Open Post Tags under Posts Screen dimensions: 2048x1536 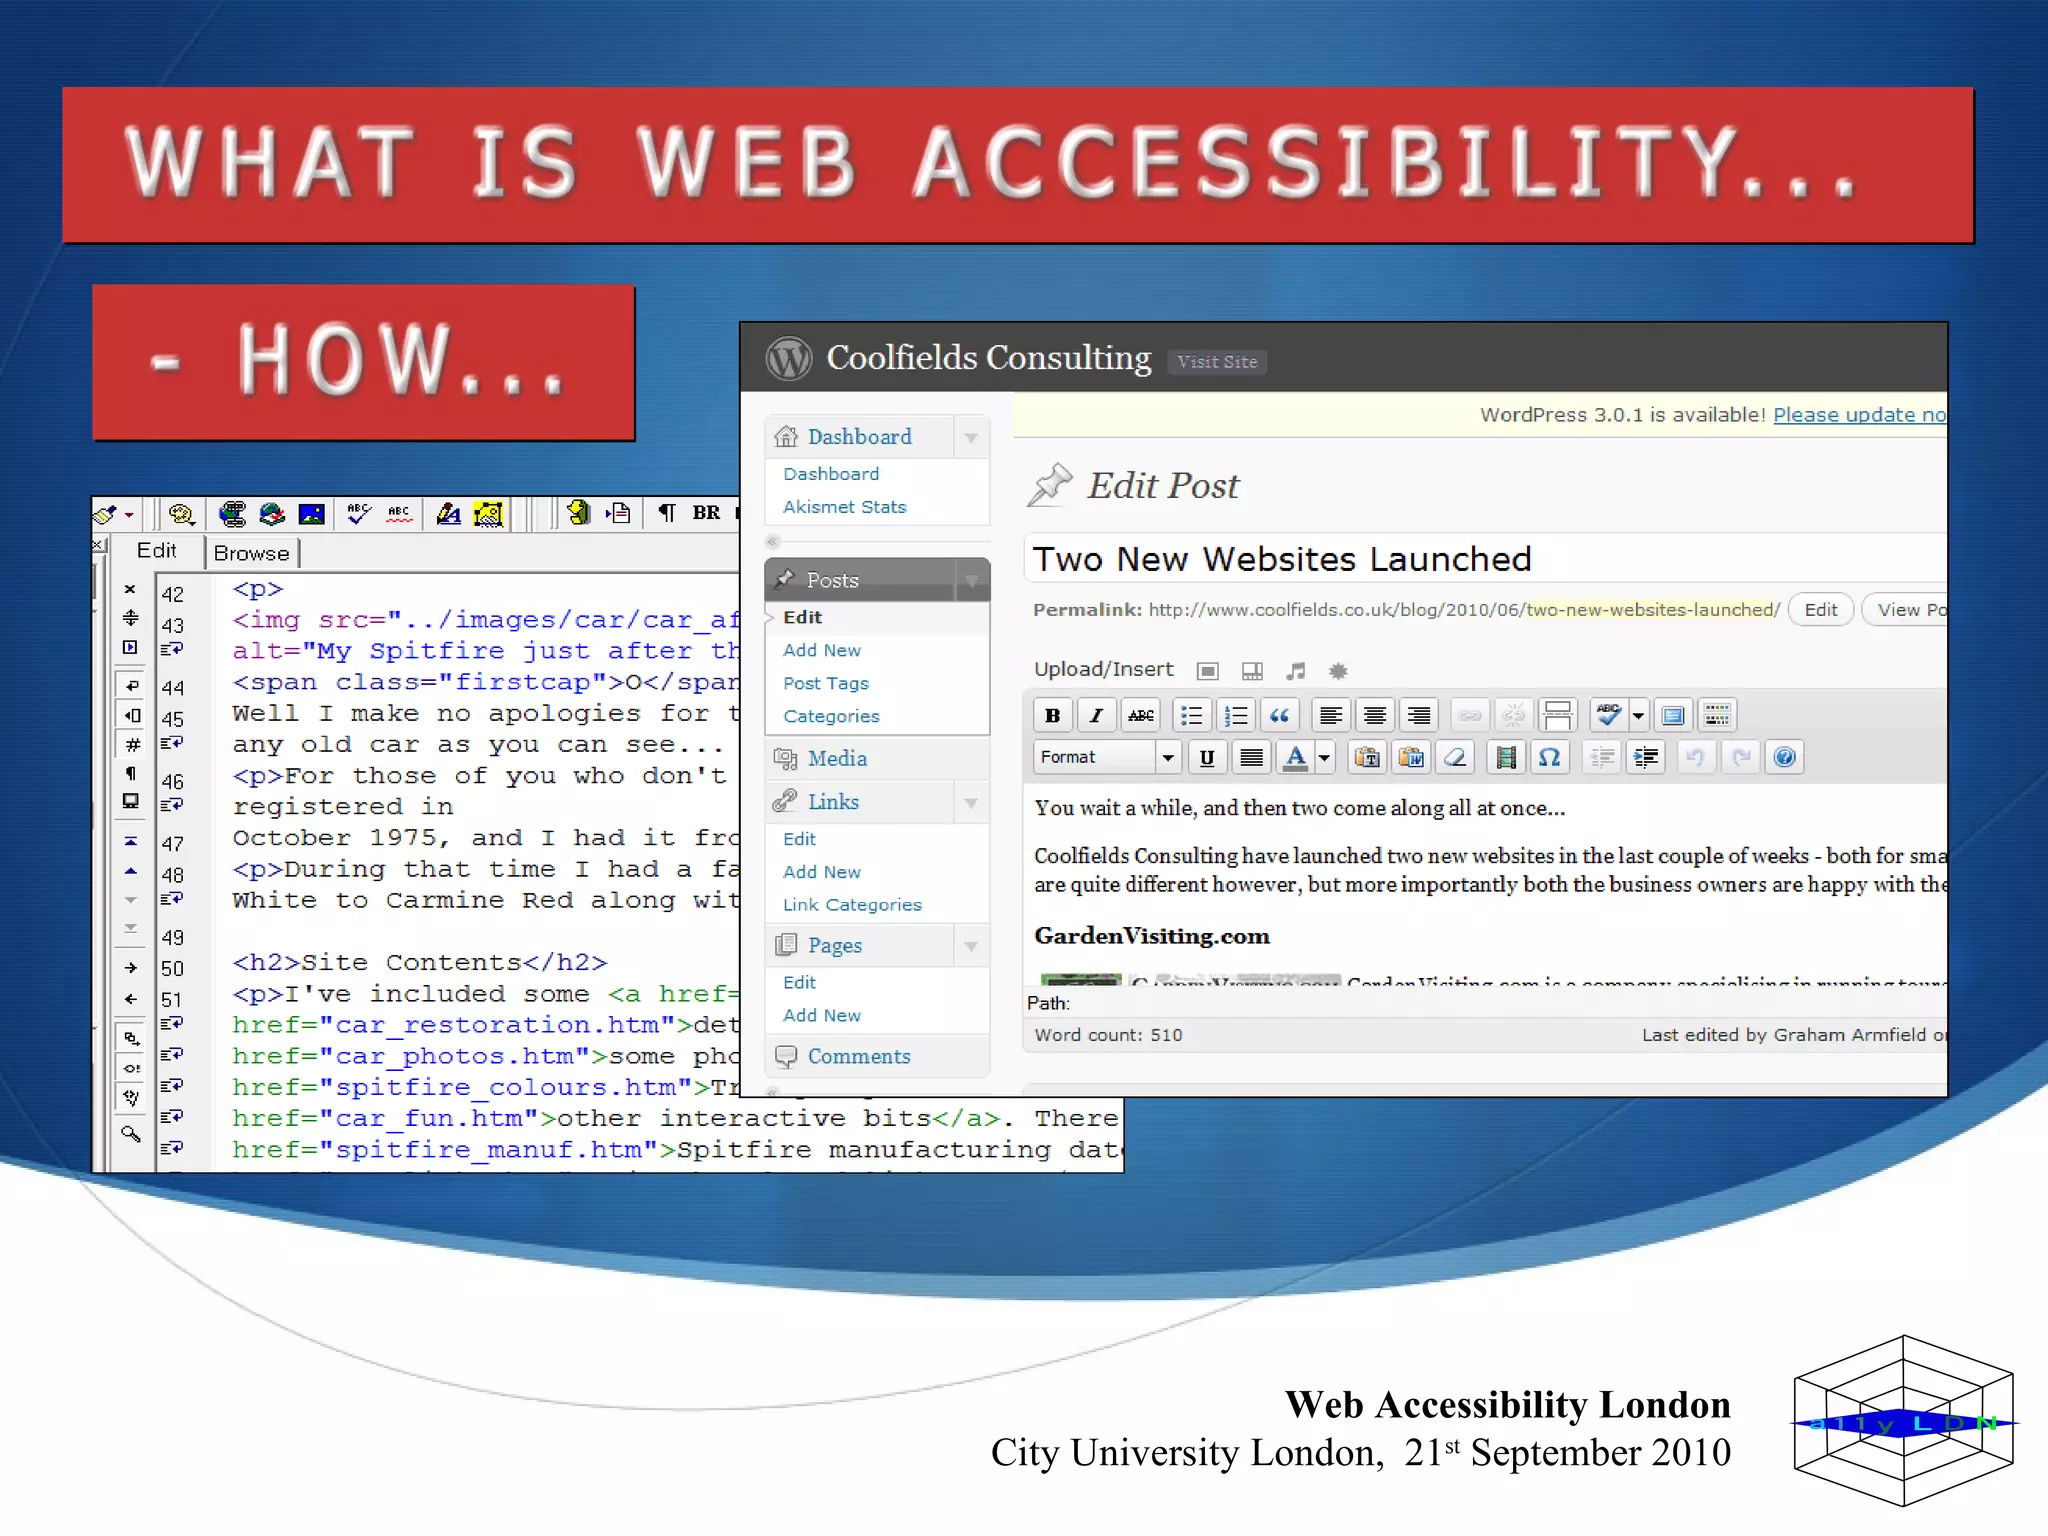click(826, 683)
